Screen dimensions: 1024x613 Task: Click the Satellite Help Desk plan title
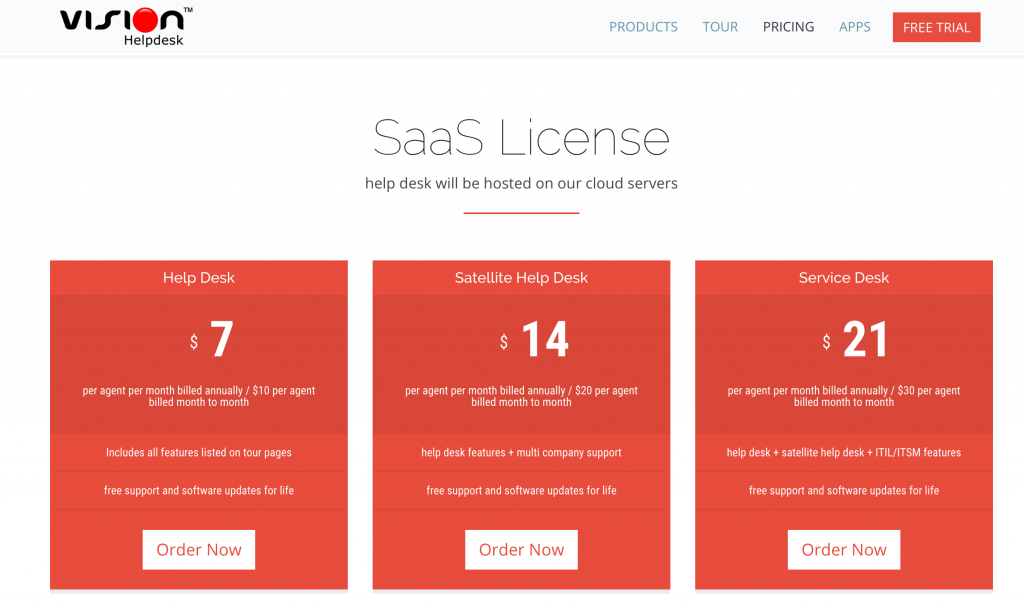[521, 277]
